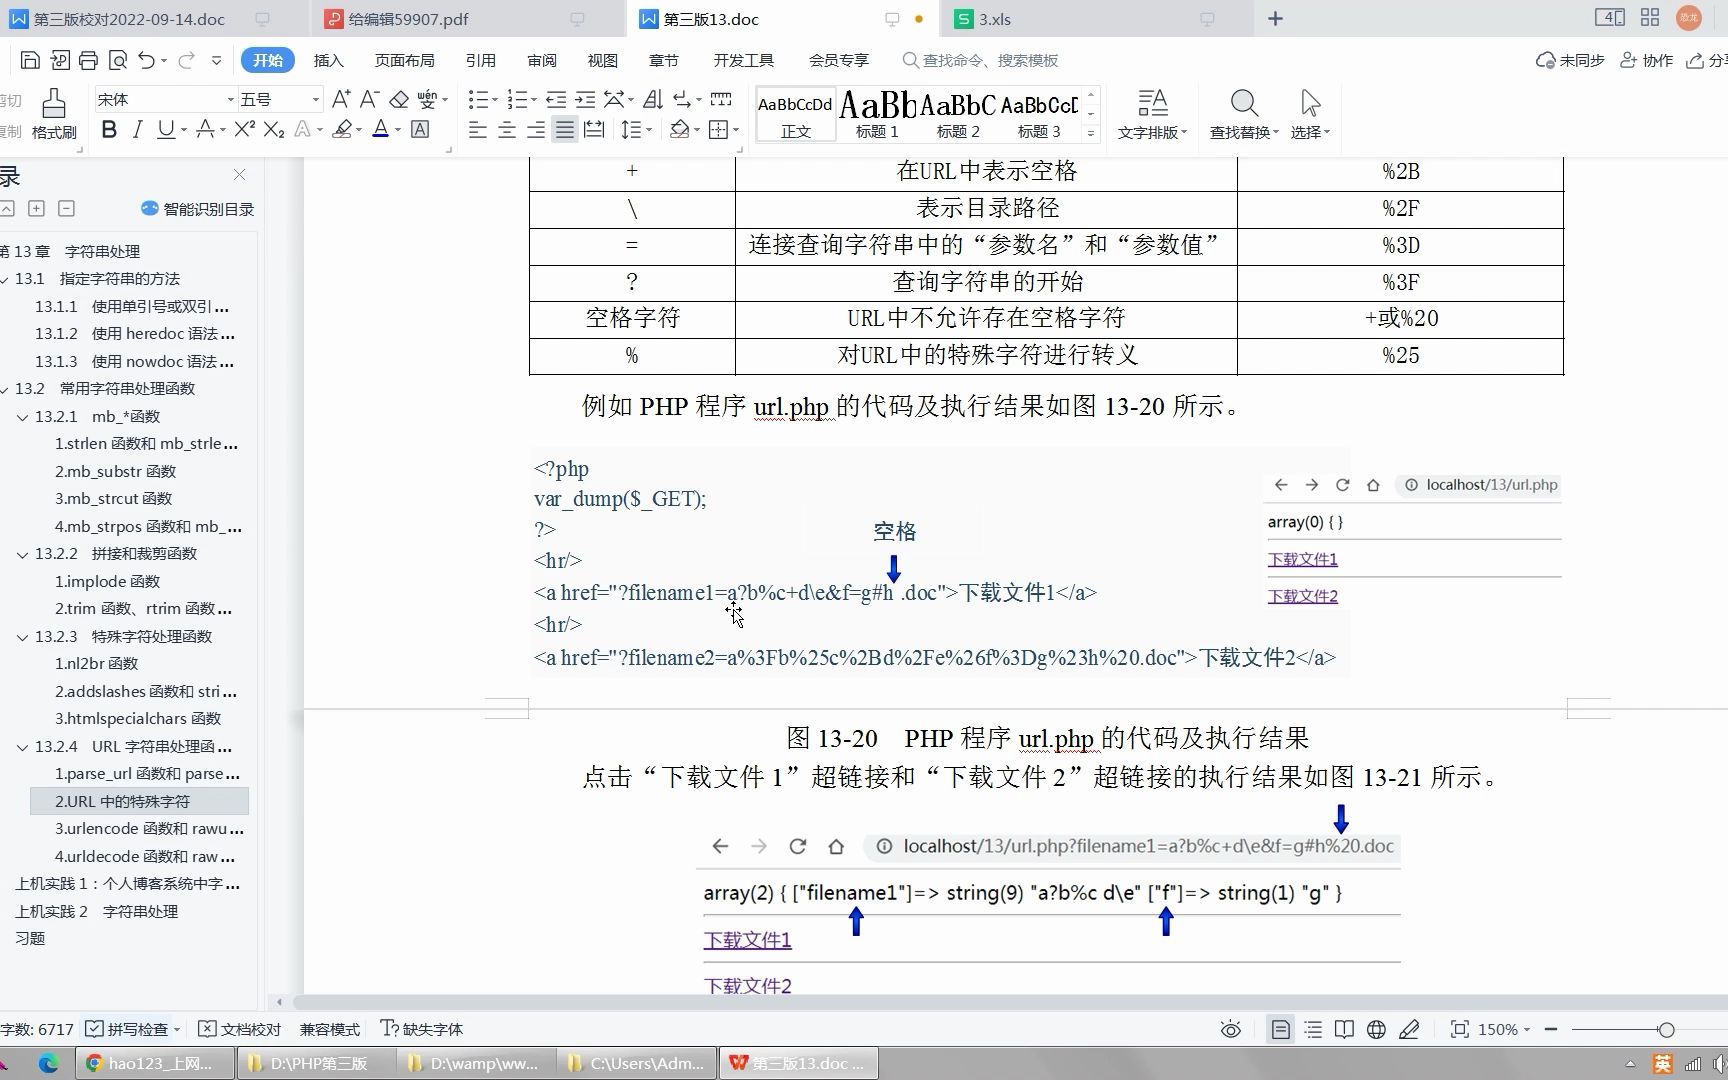This screenshot has width=1728, height=1080.
Task: Switch to outline view icon
Action: [x=1313, y=1029]
